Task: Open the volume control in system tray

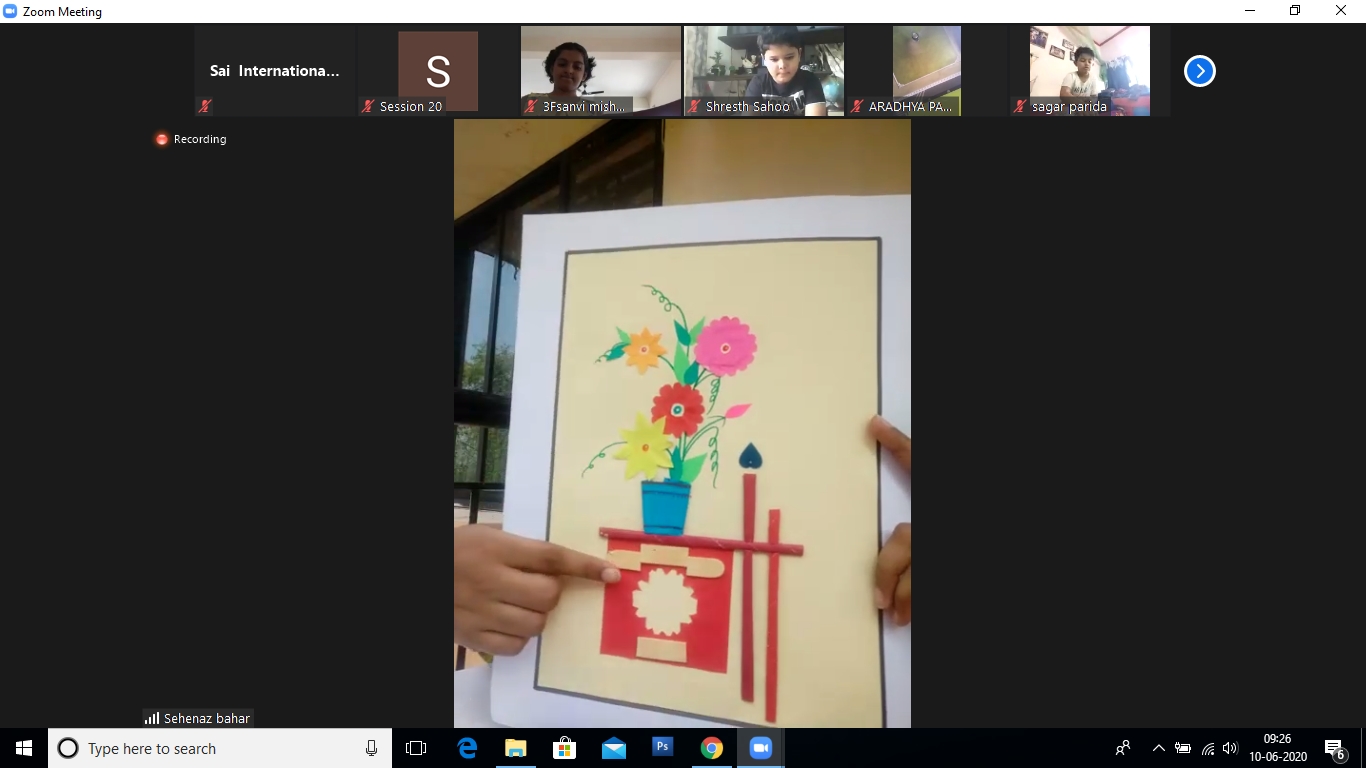Action: pos(1230,748)
